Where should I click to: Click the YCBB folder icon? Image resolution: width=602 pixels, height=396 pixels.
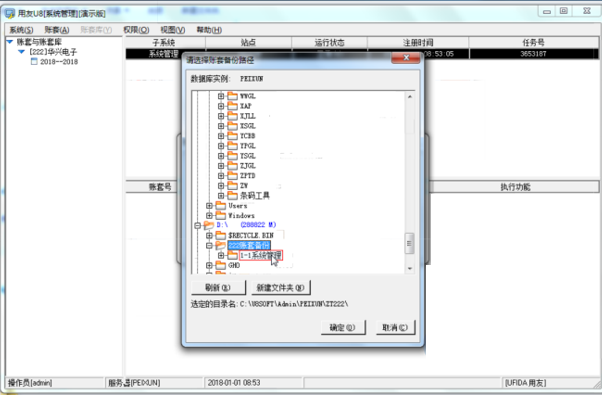tap(232, 136)
